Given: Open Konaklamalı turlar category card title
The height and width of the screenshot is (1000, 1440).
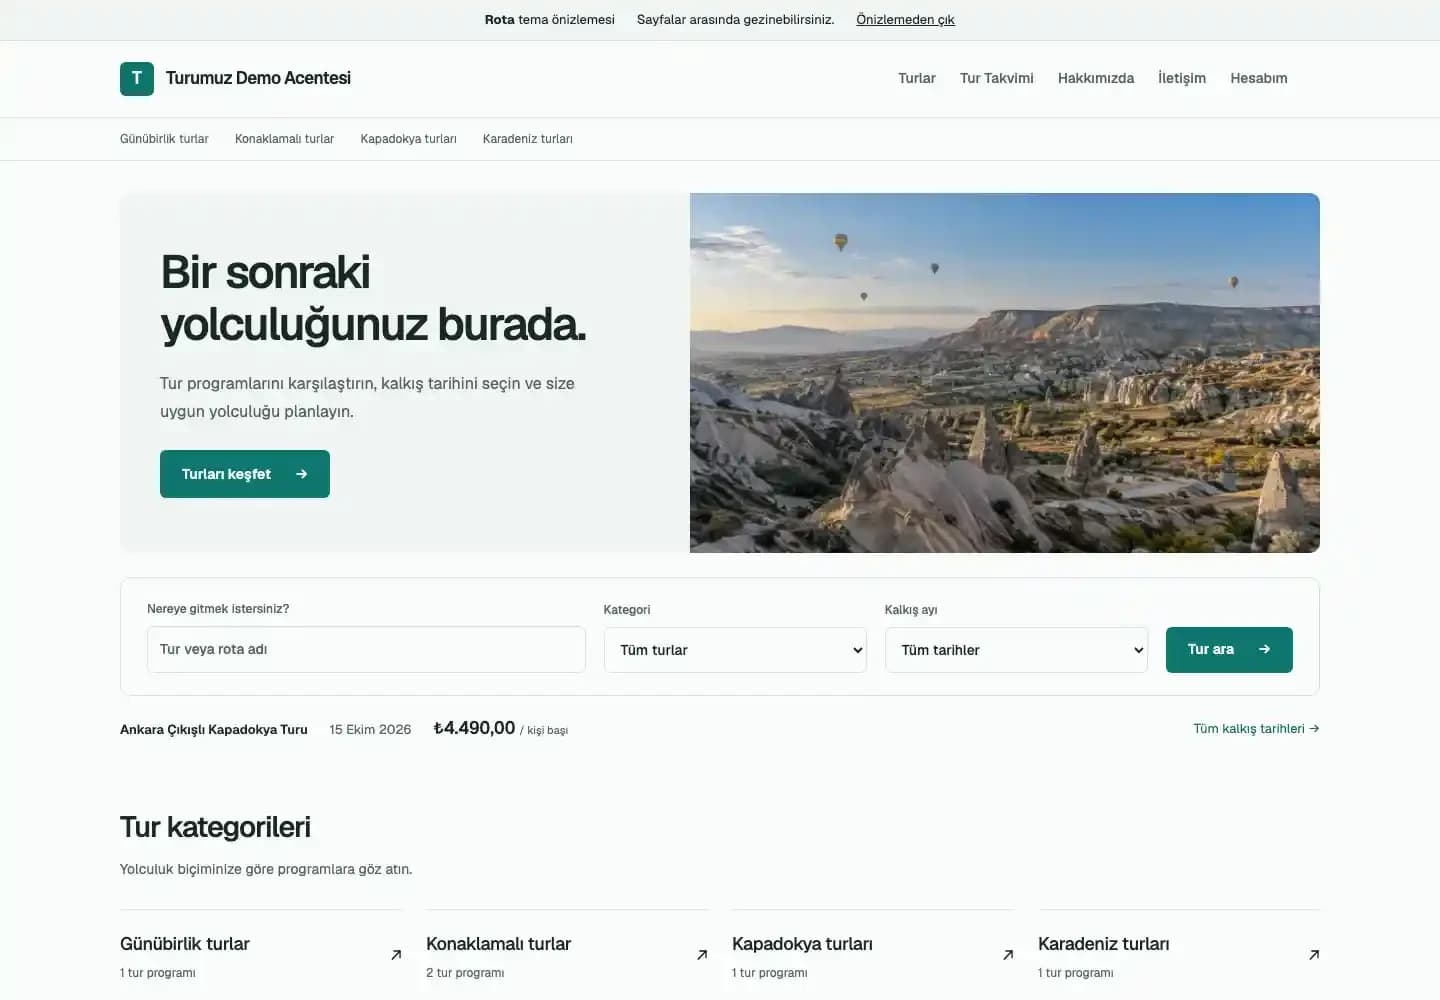Looking at the screenshot, I should pos(498,944).
